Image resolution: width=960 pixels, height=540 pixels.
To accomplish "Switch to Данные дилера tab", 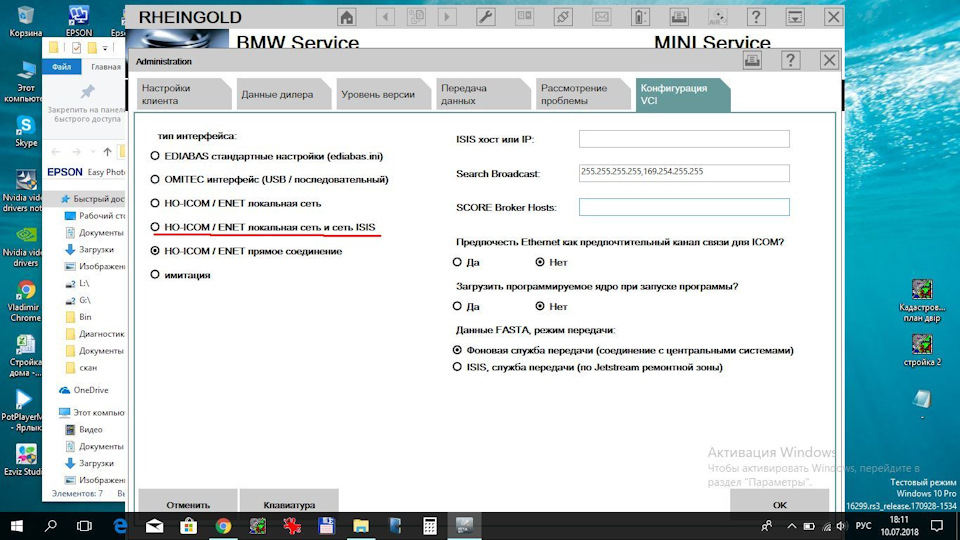I will pyautogui.click(x=283, y=94).
